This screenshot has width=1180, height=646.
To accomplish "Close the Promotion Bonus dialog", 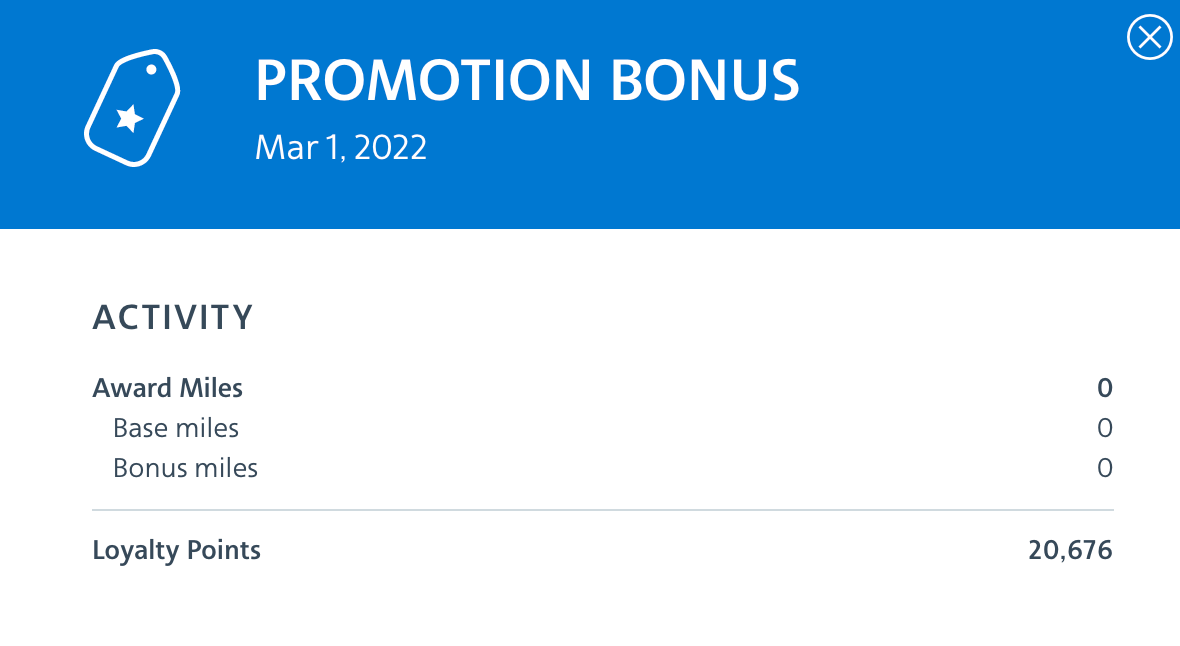I will click(x=1149, y=38).
